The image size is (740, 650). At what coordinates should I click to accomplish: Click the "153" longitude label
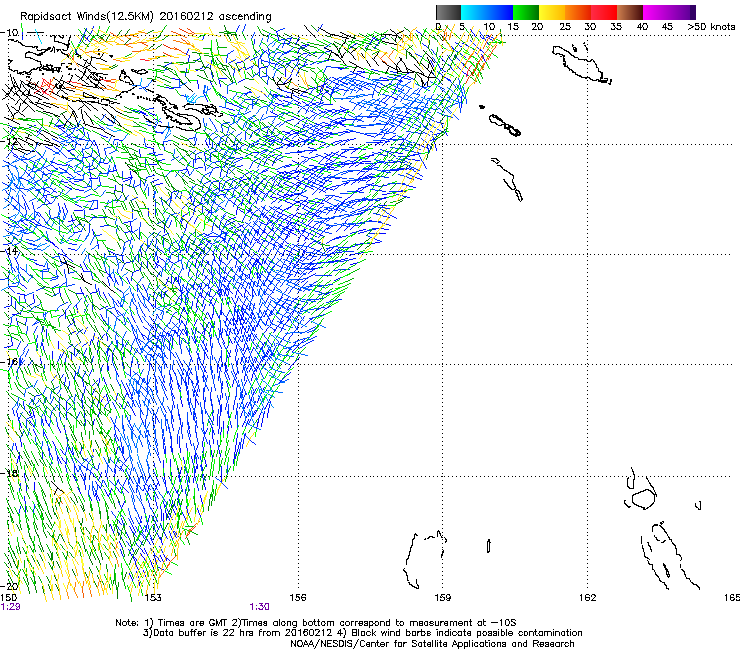click(x=153, y=598)
